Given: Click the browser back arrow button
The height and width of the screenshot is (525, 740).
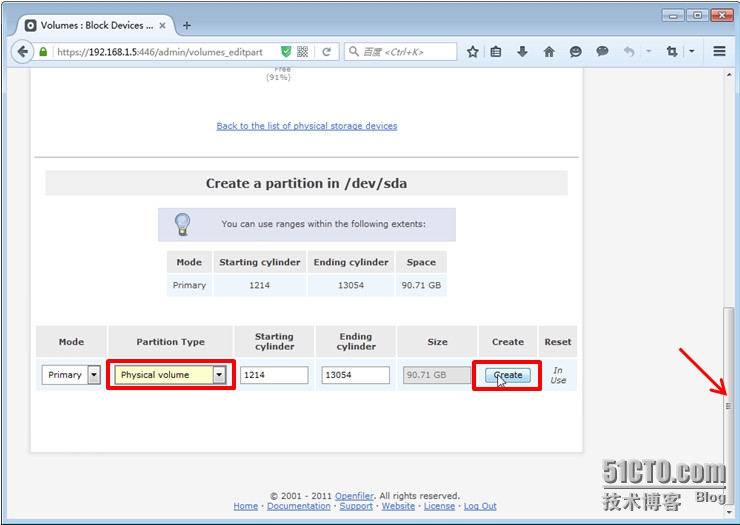Looking at the screenshot, I should pos(22,51).
